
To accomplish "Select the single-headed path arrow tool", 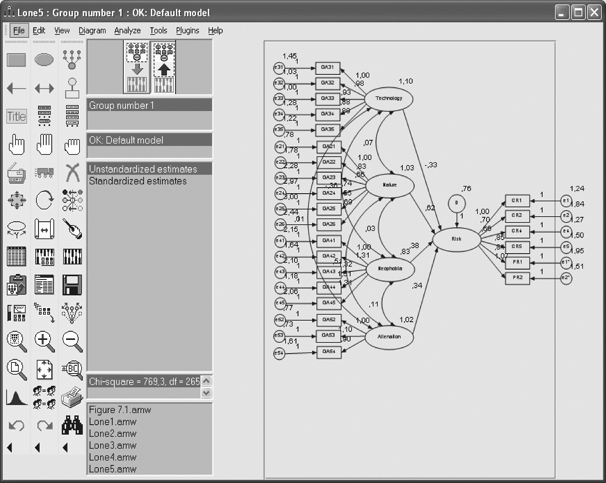I will click(x=17, y=88).
